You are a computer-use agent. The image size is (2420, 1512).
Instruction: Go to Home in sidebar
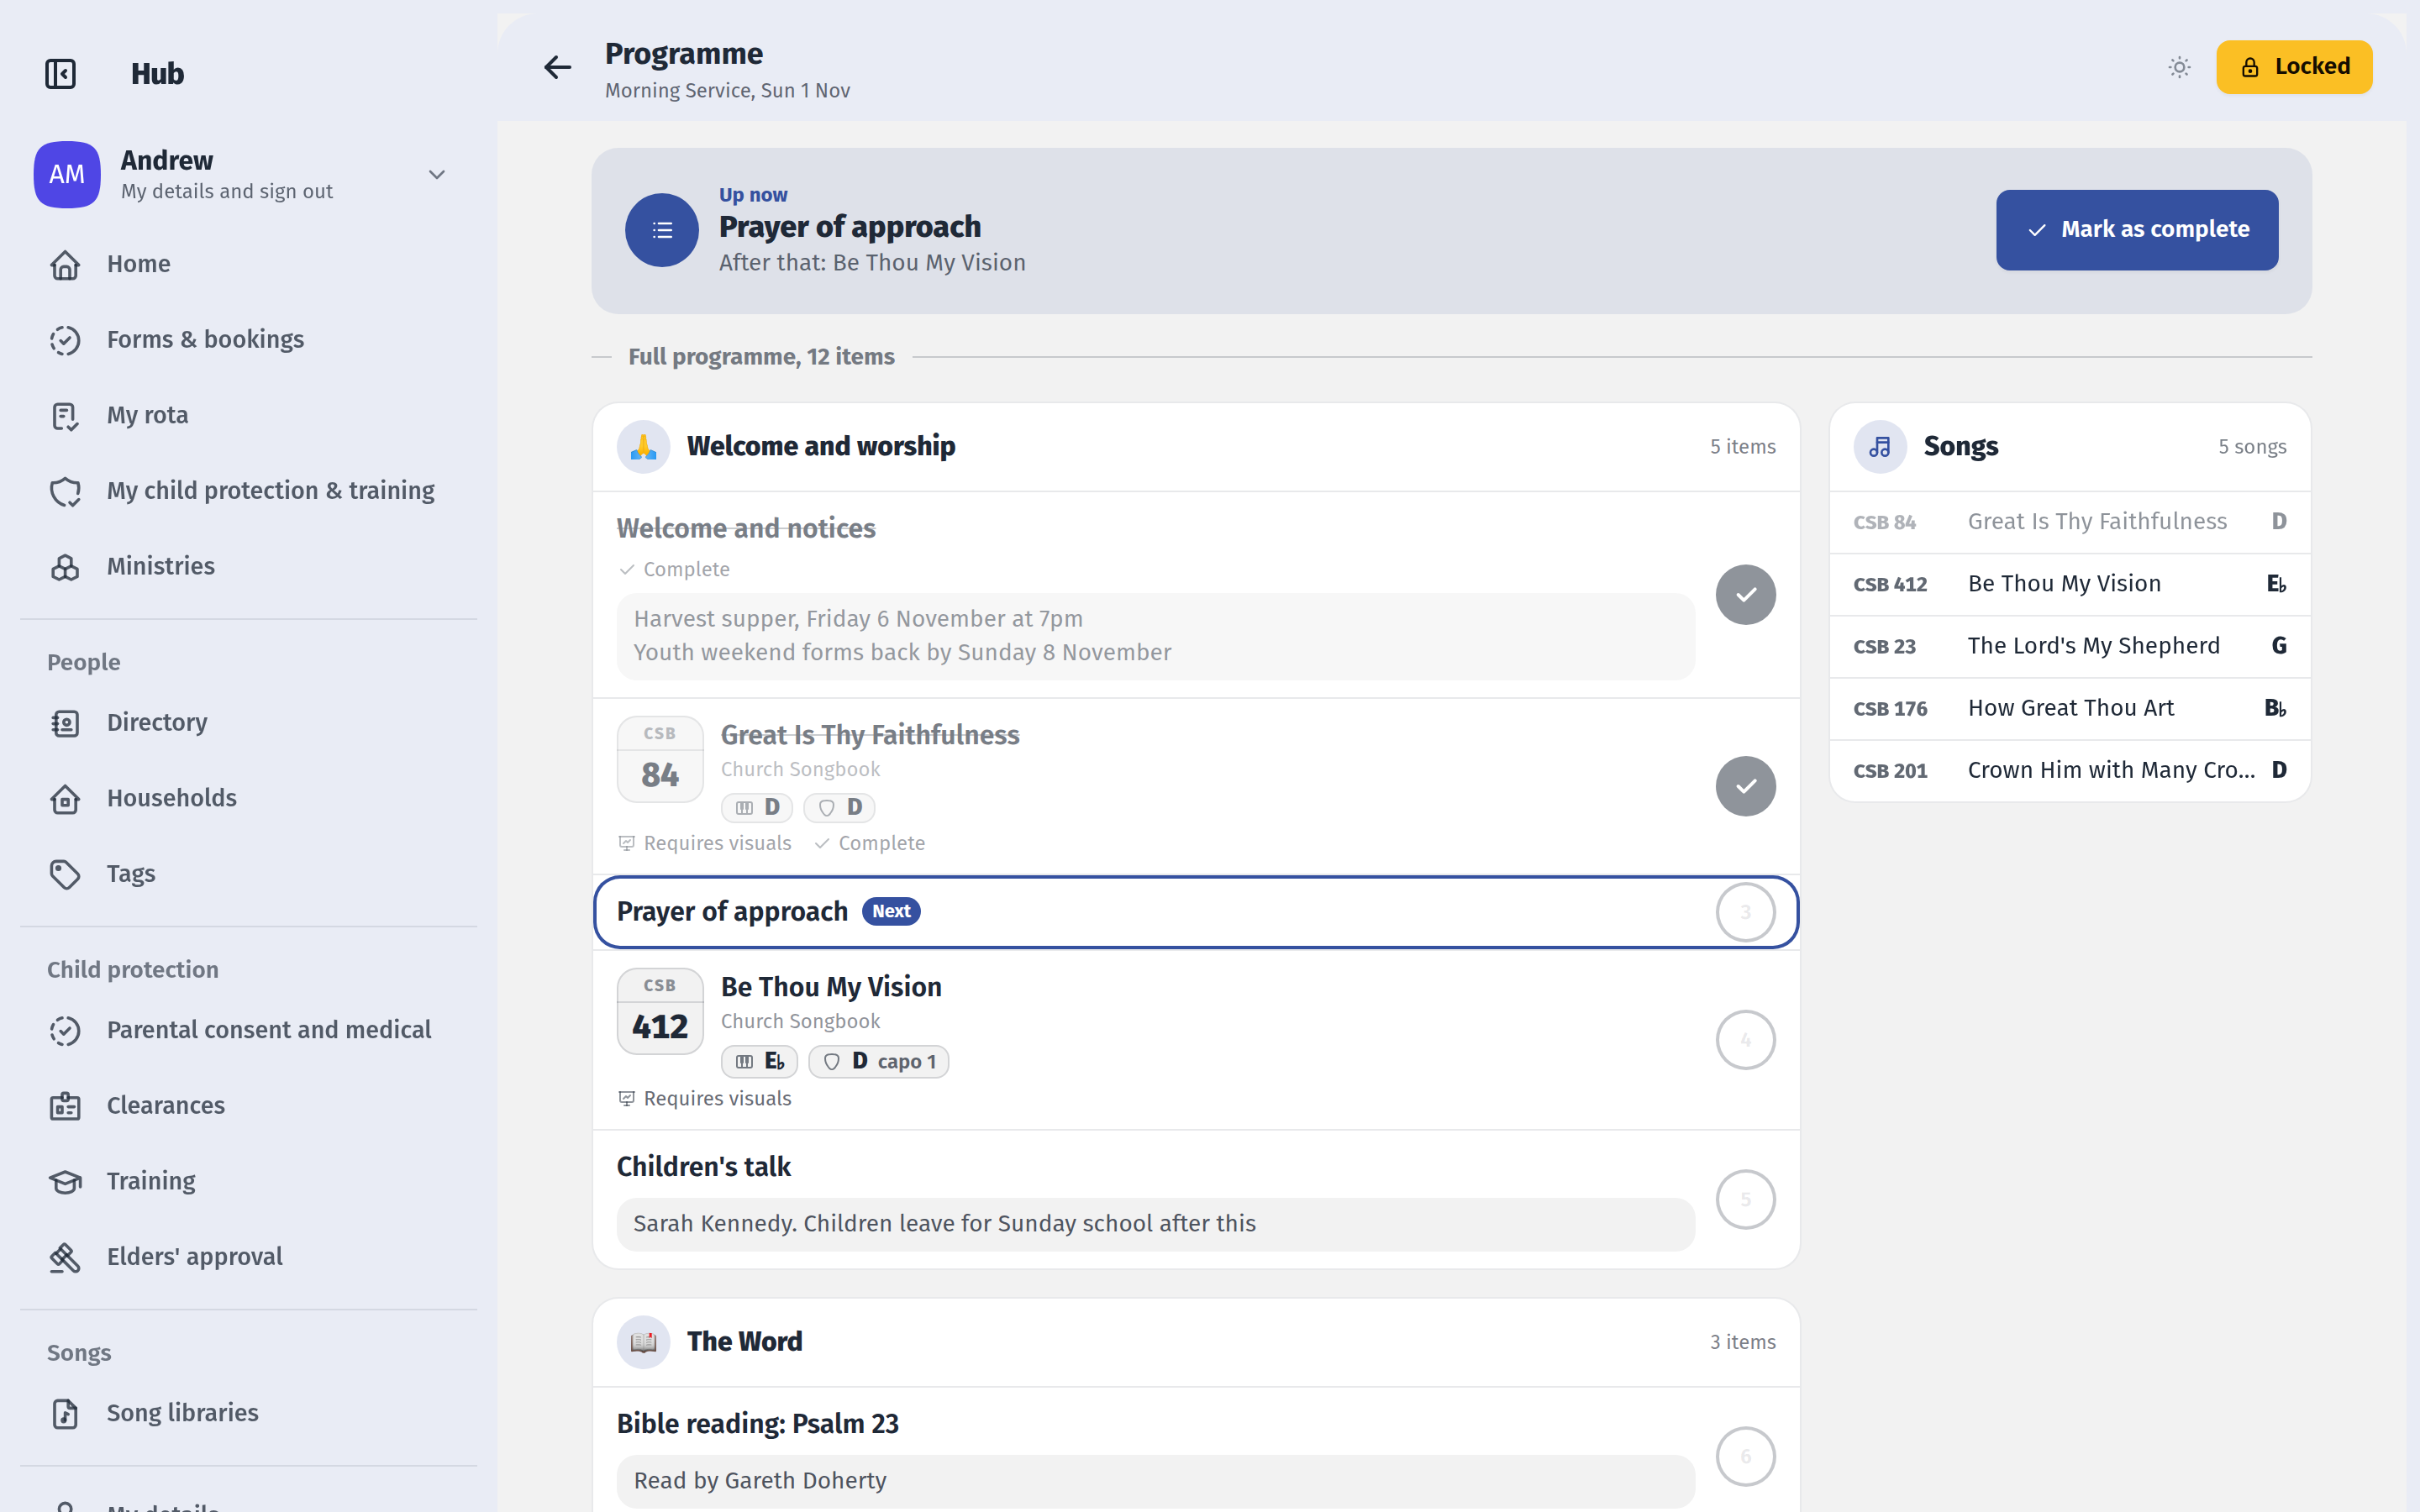point(248,264)
